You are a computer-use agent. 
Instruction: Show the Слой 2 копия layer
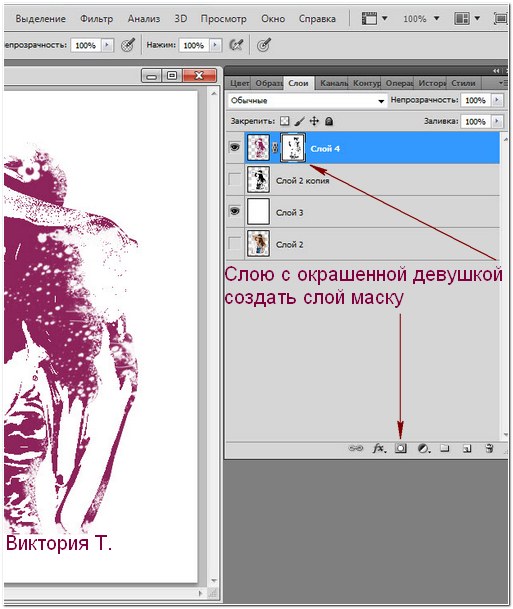(235, 179)
